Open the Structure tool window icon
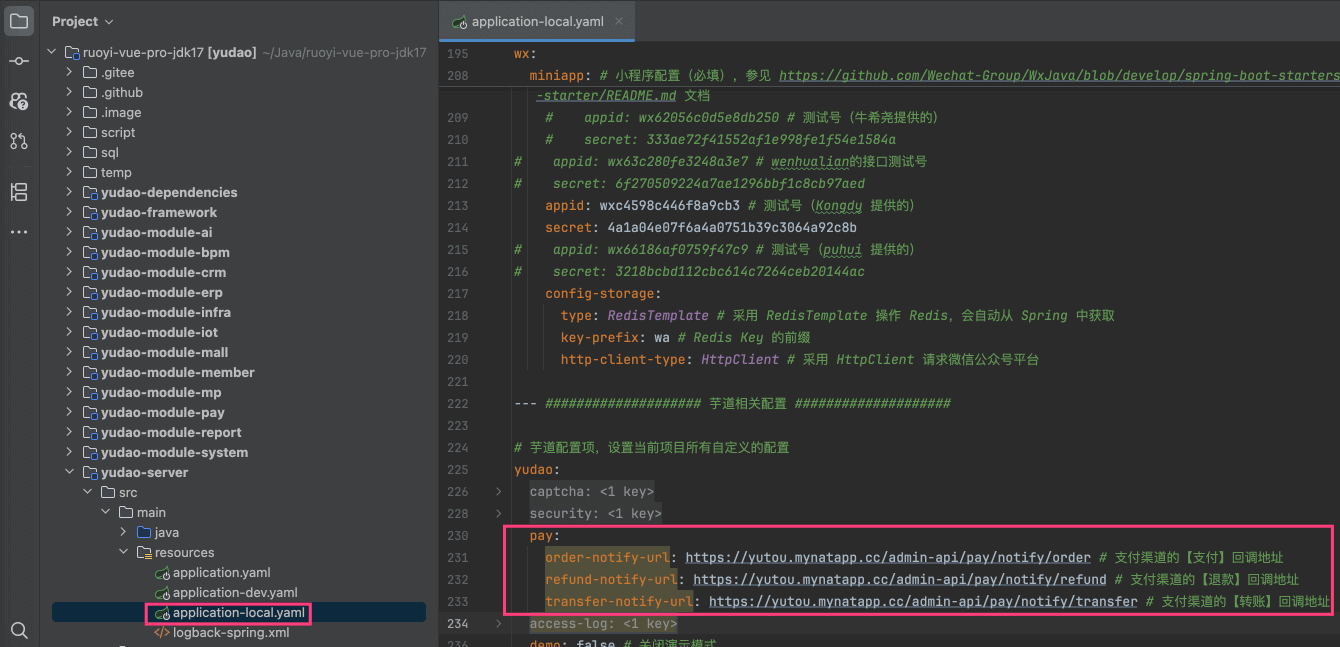This screenshot has height=647, width=1340. click(19, 191)
